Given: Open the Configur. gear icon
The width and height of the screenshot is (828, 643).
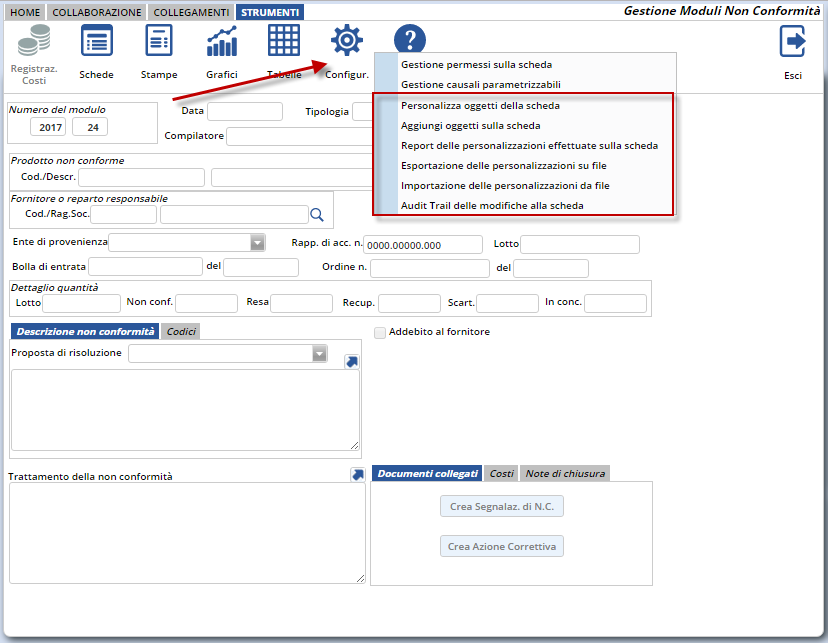Looking at the screenshot, I should (x=346, y=41).
